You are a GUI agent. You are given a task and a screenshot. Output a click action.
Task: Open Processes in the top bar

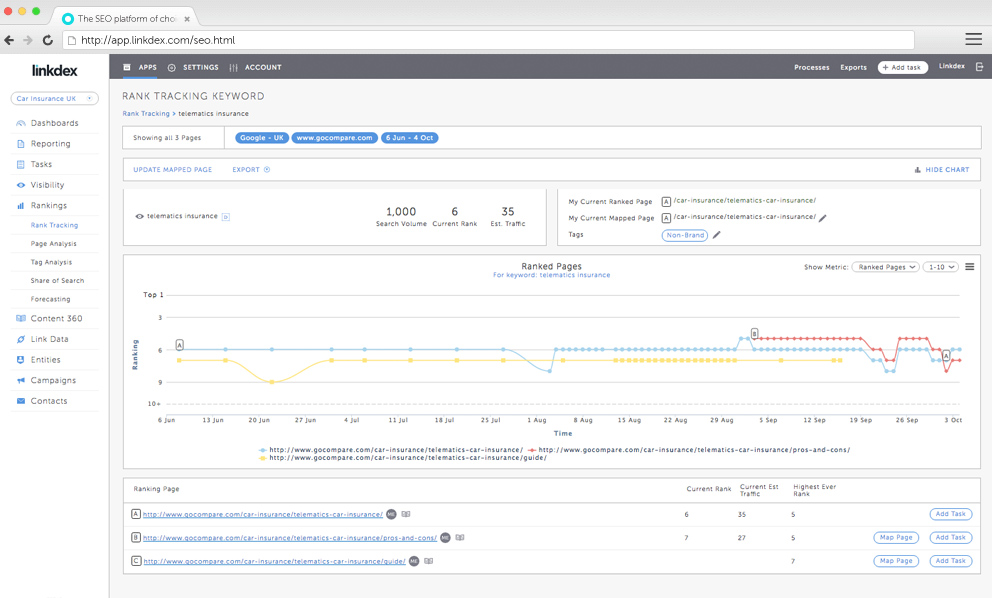[812, 67]
